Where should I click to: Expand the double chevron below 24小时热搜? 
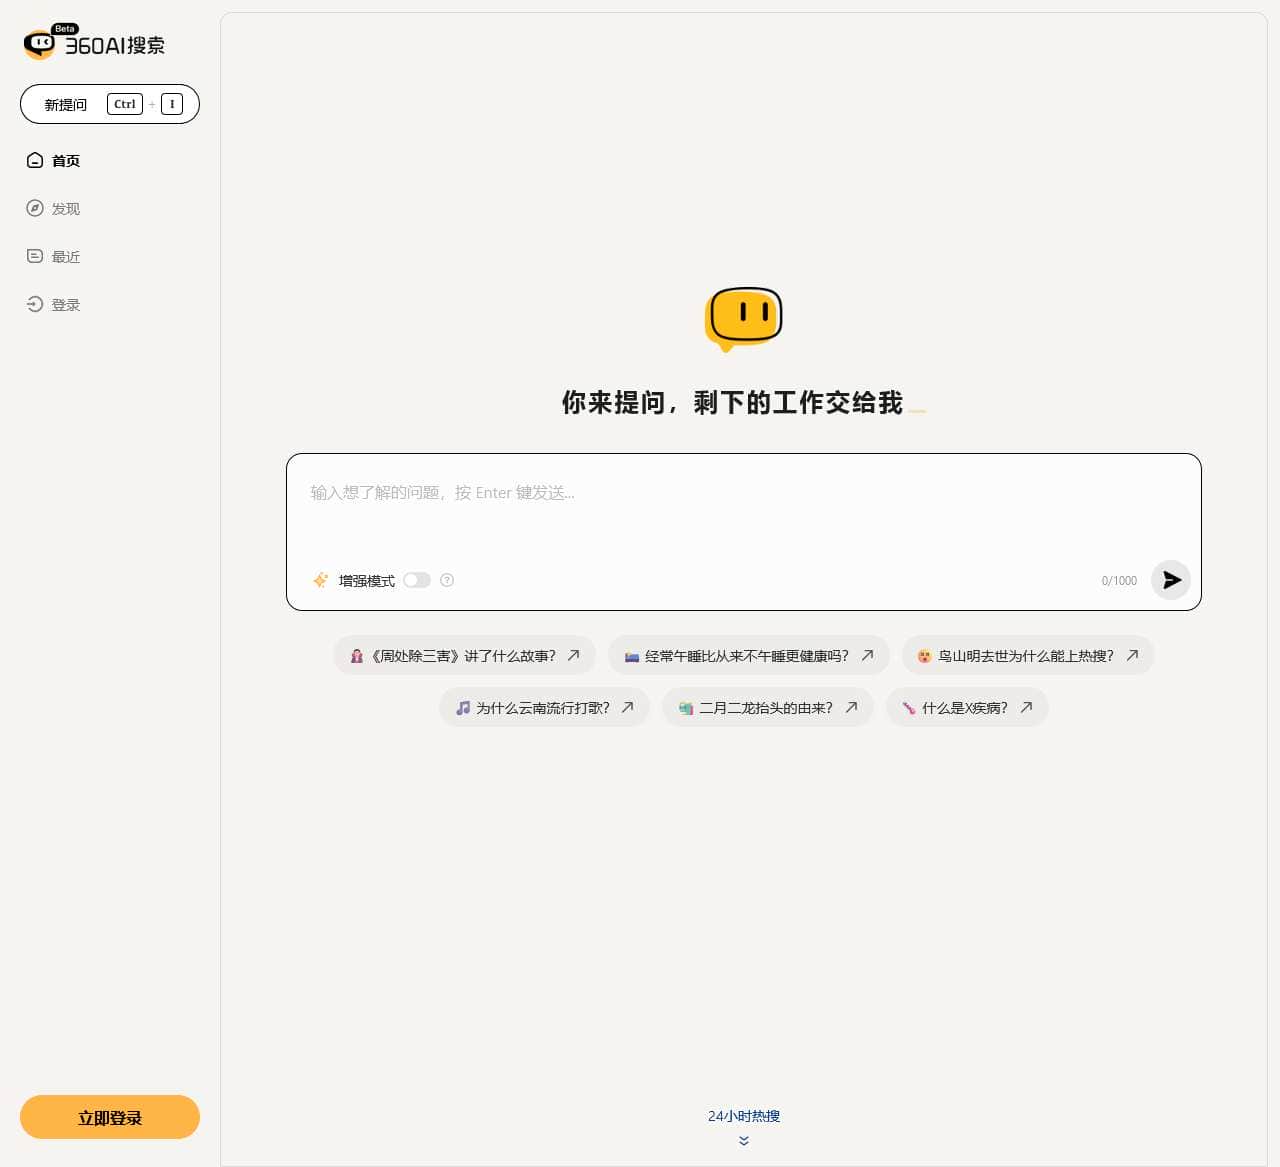tap(744, 1141)
